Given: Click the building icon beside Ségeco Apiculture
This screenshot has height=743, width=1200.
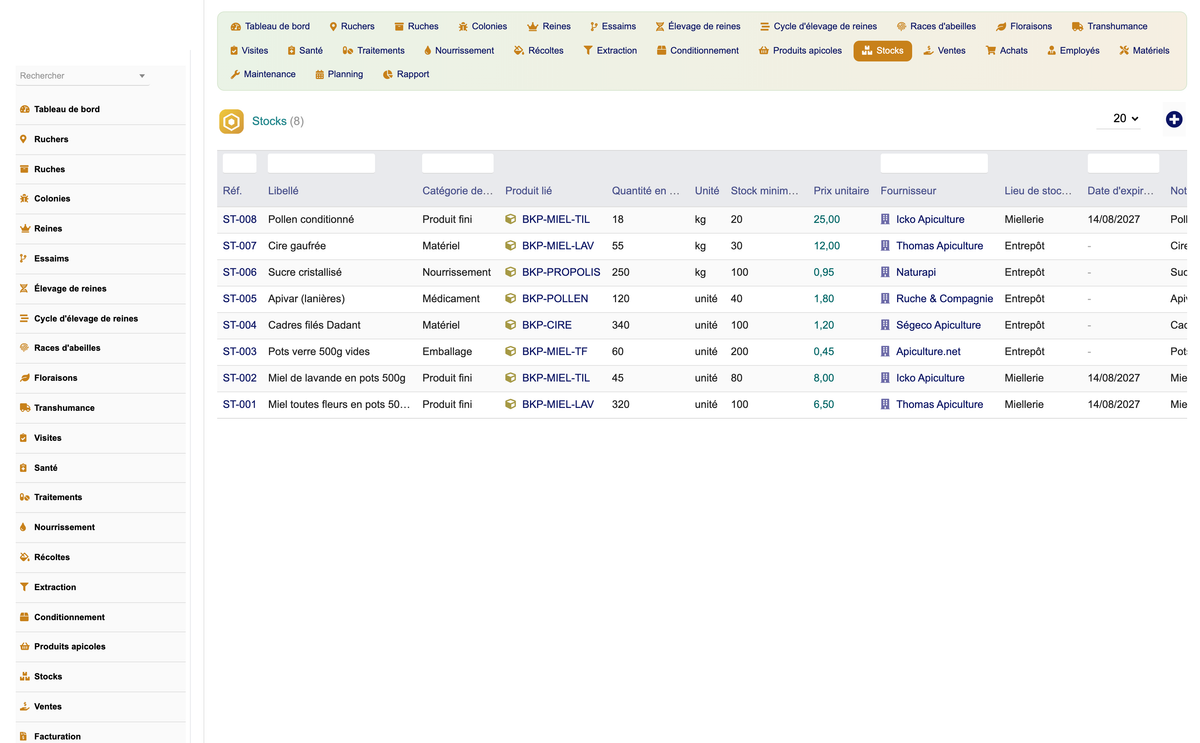Looking at the screenshot, I should [x=885, y=325].
